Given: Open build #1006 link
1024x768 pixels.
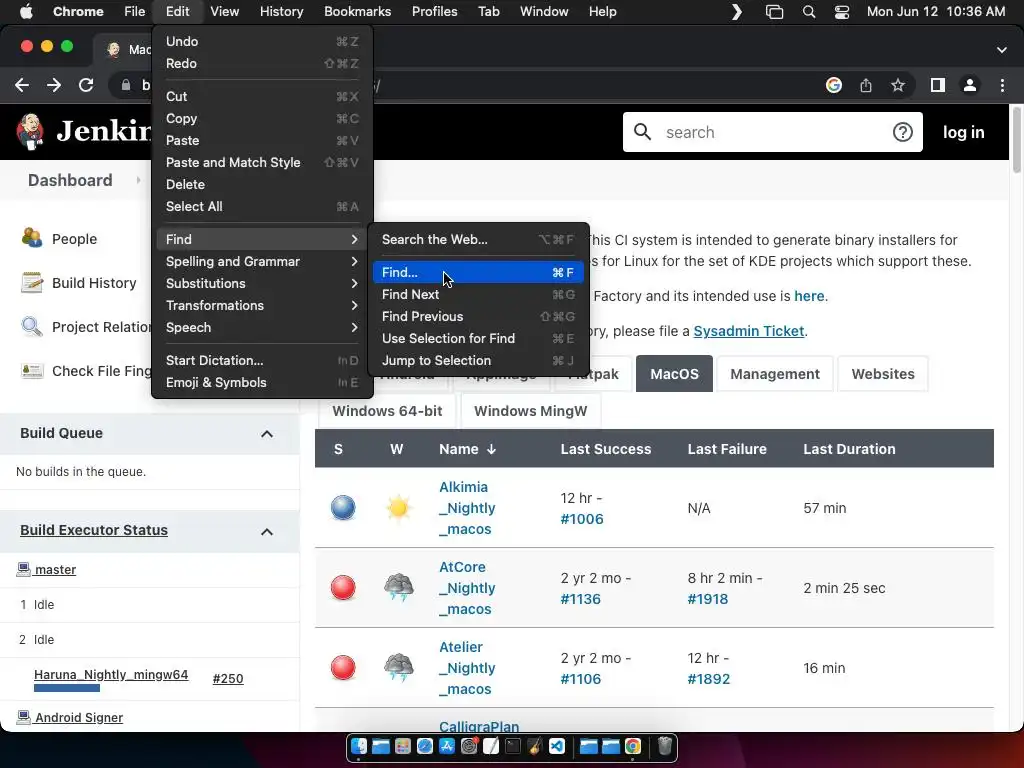Looking at the screenshot, I should (x=582, y=519).
